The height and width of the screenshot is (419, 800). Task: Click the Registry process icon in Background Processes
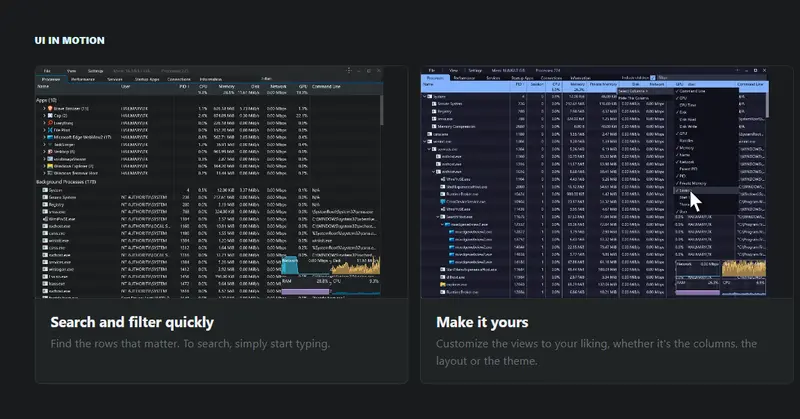45,204
